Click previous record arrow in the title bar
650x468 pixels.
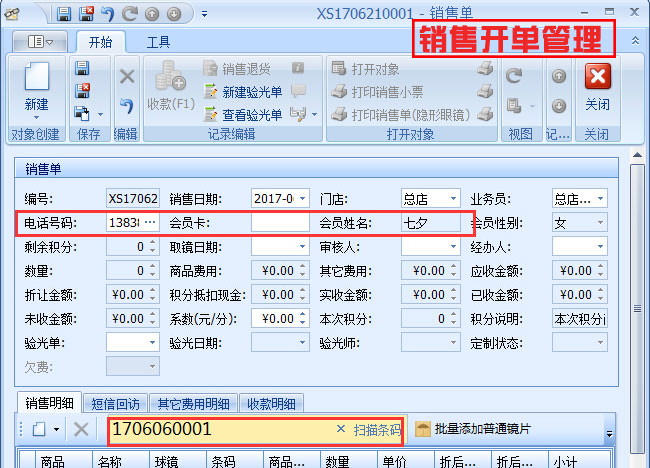152,15
